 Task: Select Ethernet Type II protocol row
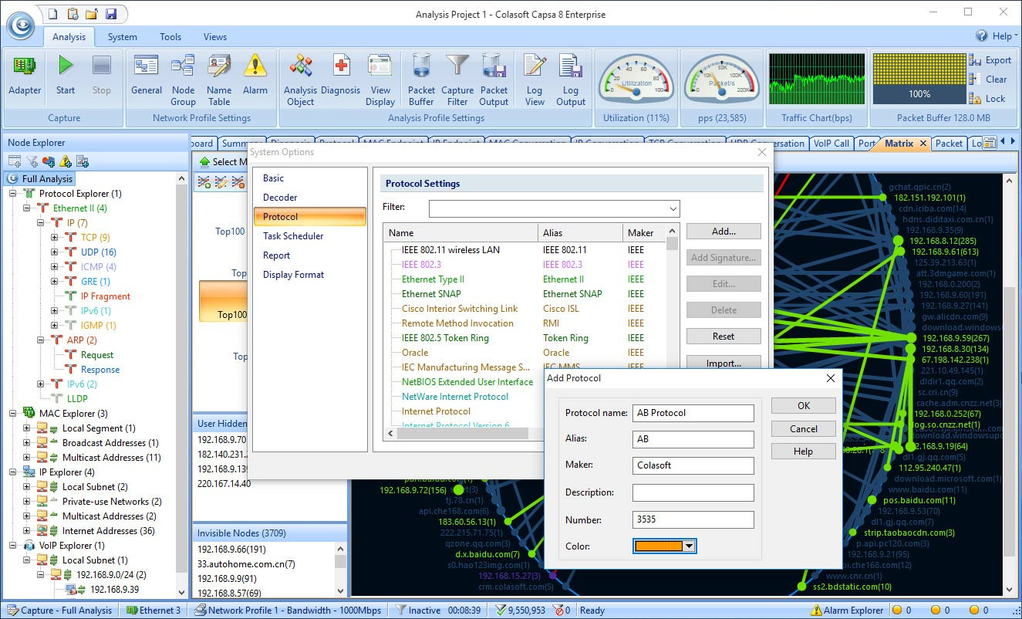[525, 279]
